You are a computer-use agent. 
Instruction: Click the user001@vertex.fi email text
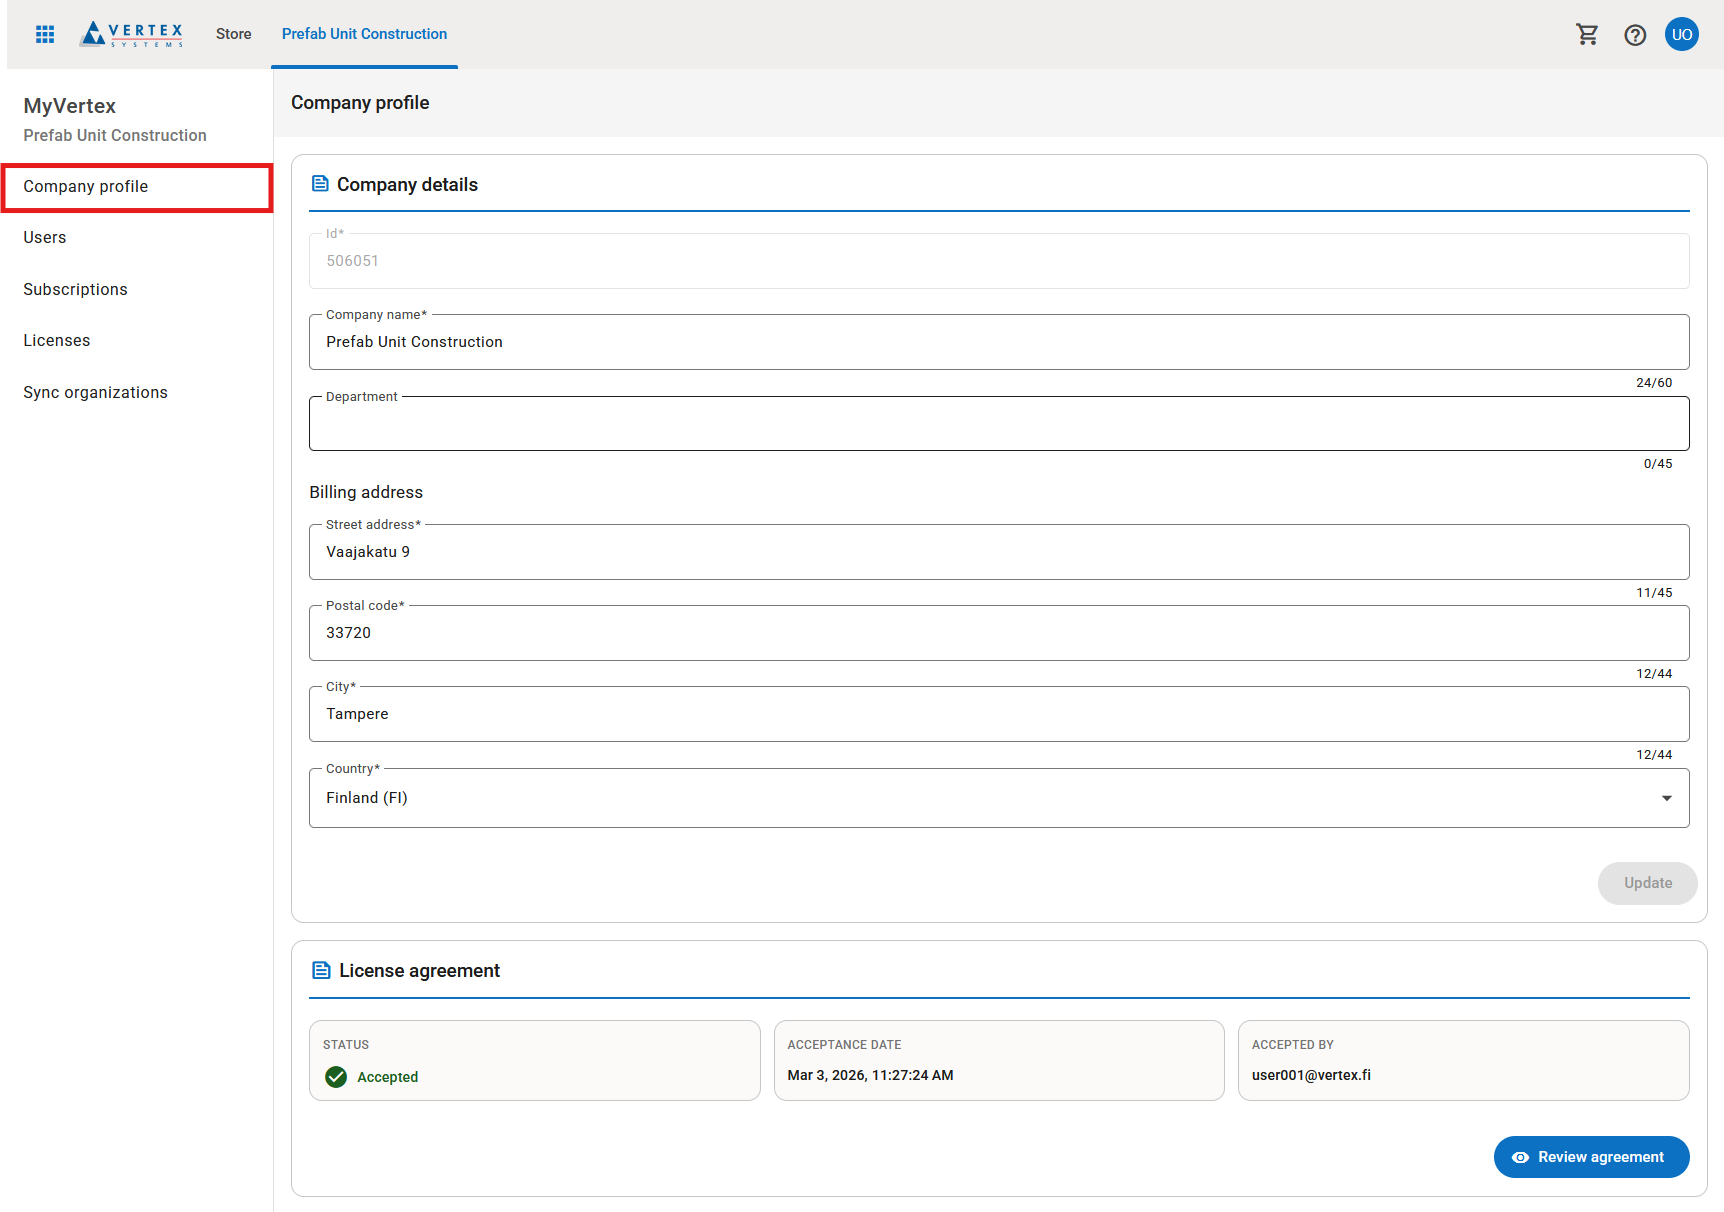pos(1311,1075)
